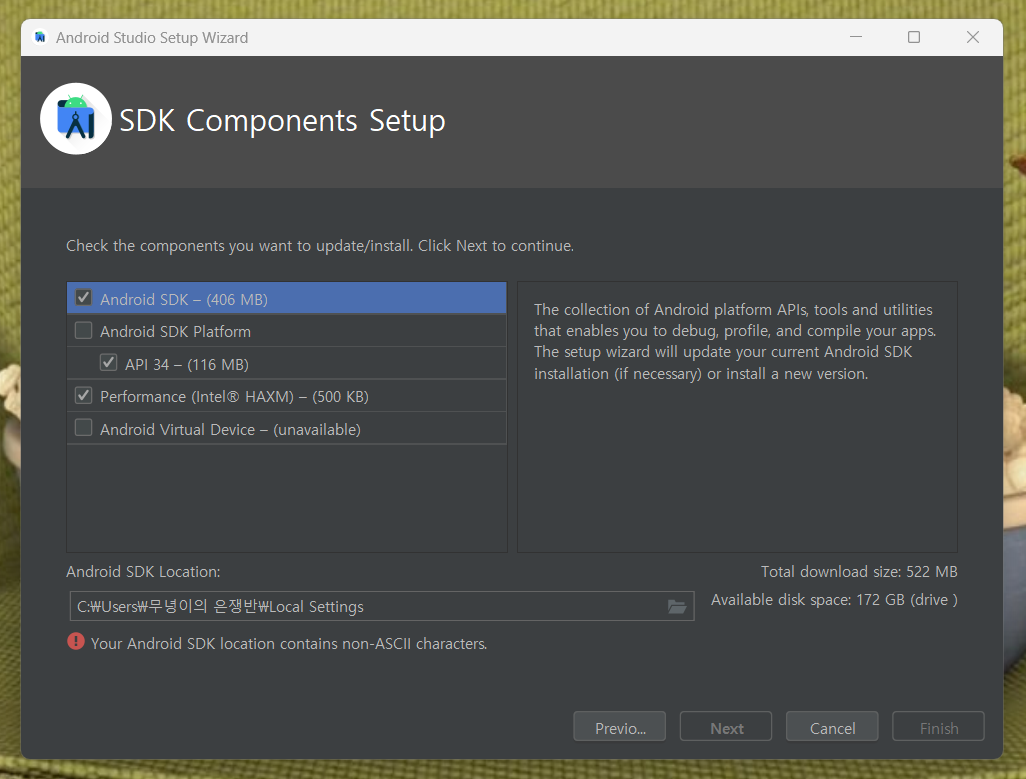The image size is (1026, 779).
Task: Click the Android SDK Location: label
Action: pos(143,572)
